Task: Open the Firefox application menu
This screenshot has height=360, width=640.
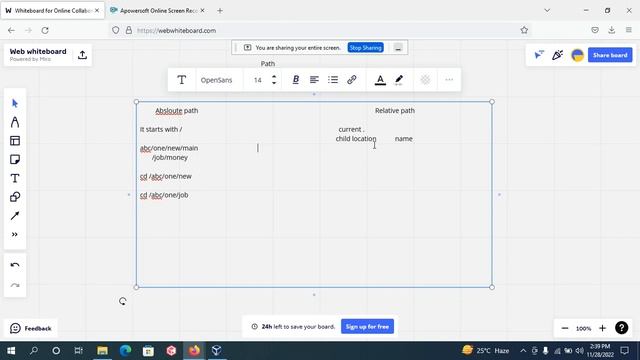Action: [629, 30]
